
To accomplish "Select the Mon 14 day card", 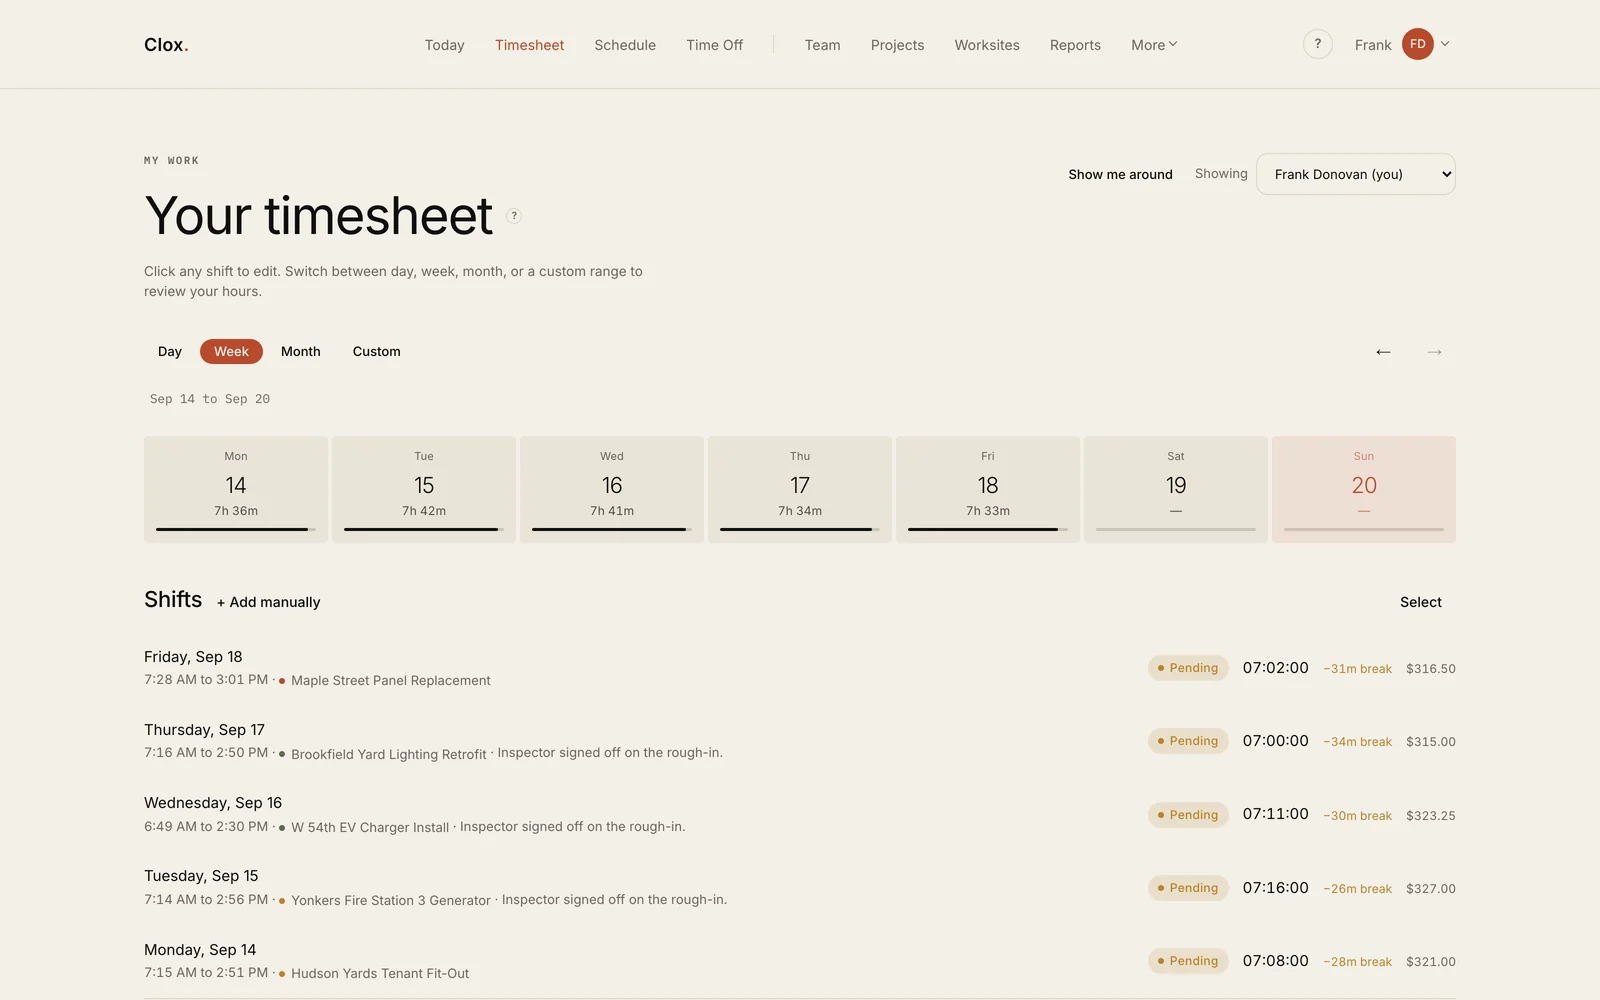I will point(236,489).
